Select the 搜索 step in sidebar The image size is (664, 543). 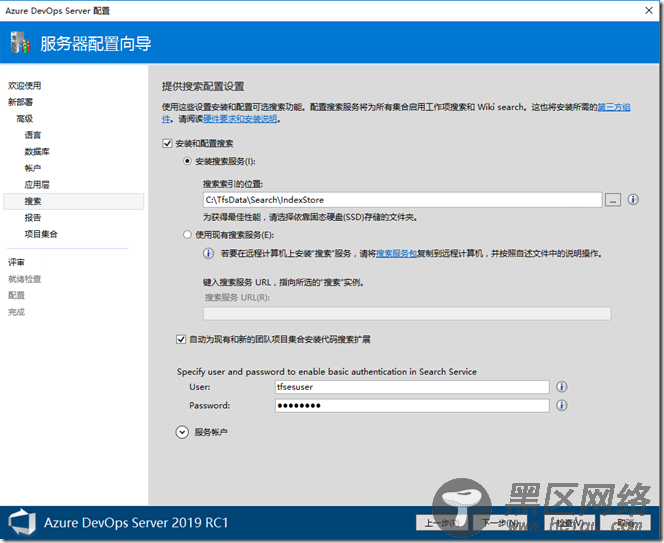[x=74, y=201]
